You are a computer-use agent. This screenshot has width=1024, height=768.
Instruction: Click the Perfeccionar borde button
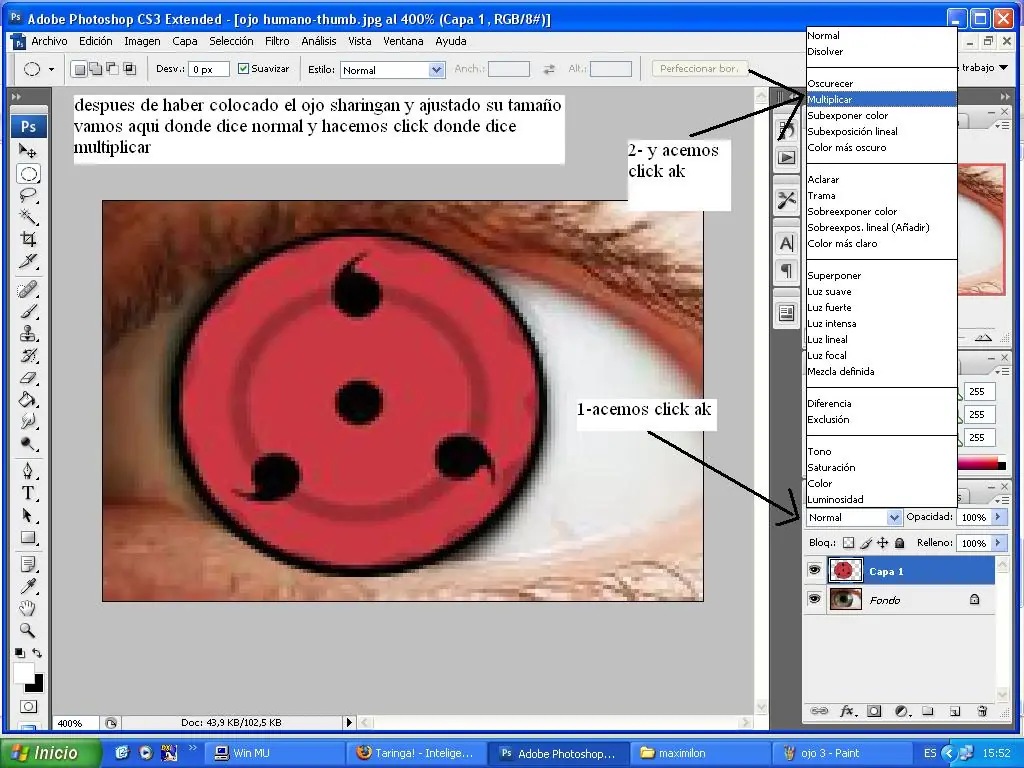(x=699, y=69)
